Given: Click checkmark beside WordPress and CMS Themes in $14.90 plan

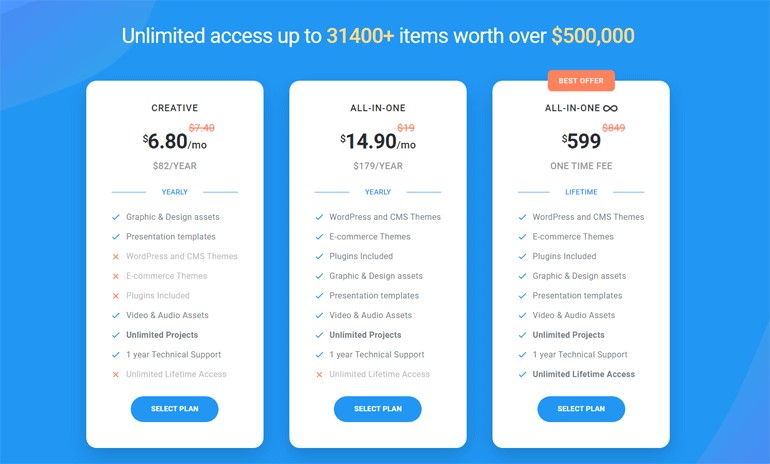Looking at the screenshot, I should click(x=319, y=217).
